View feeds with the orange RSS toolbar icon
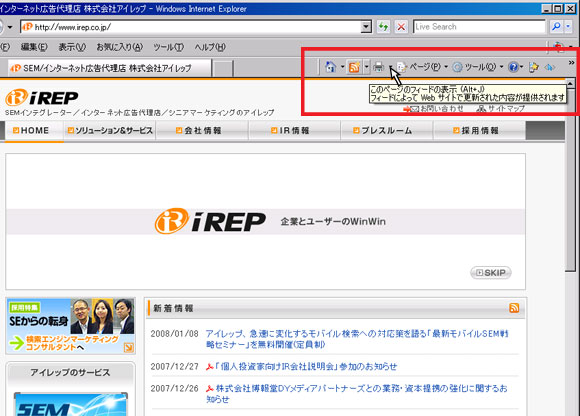Viewport: 580px width, 416px height. (x=354, y=67)
